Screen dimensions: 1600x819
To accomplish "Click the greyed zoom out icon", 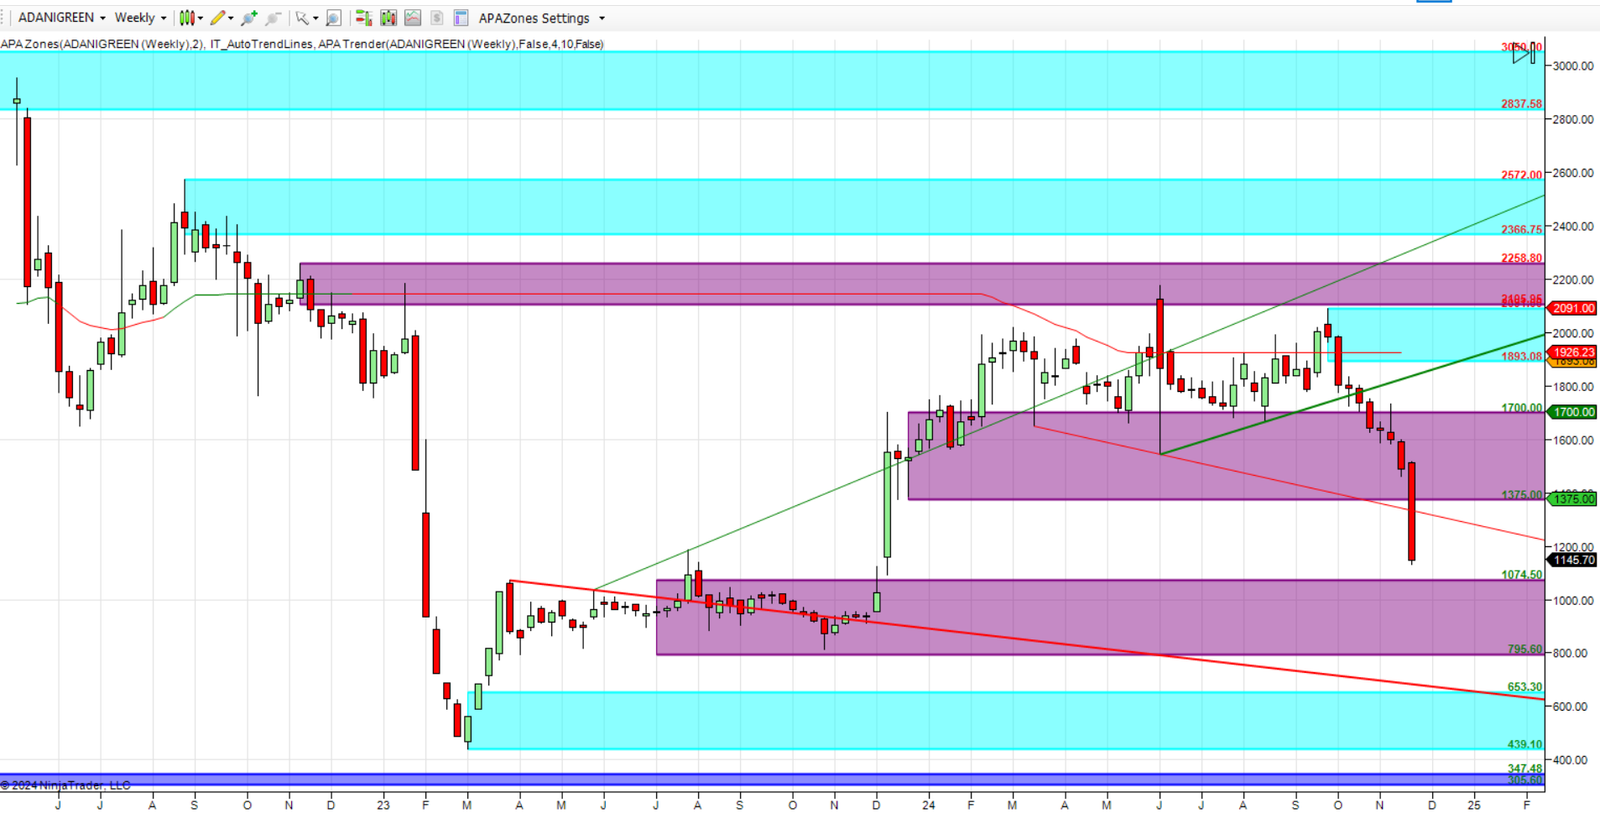I will [273, 18].
